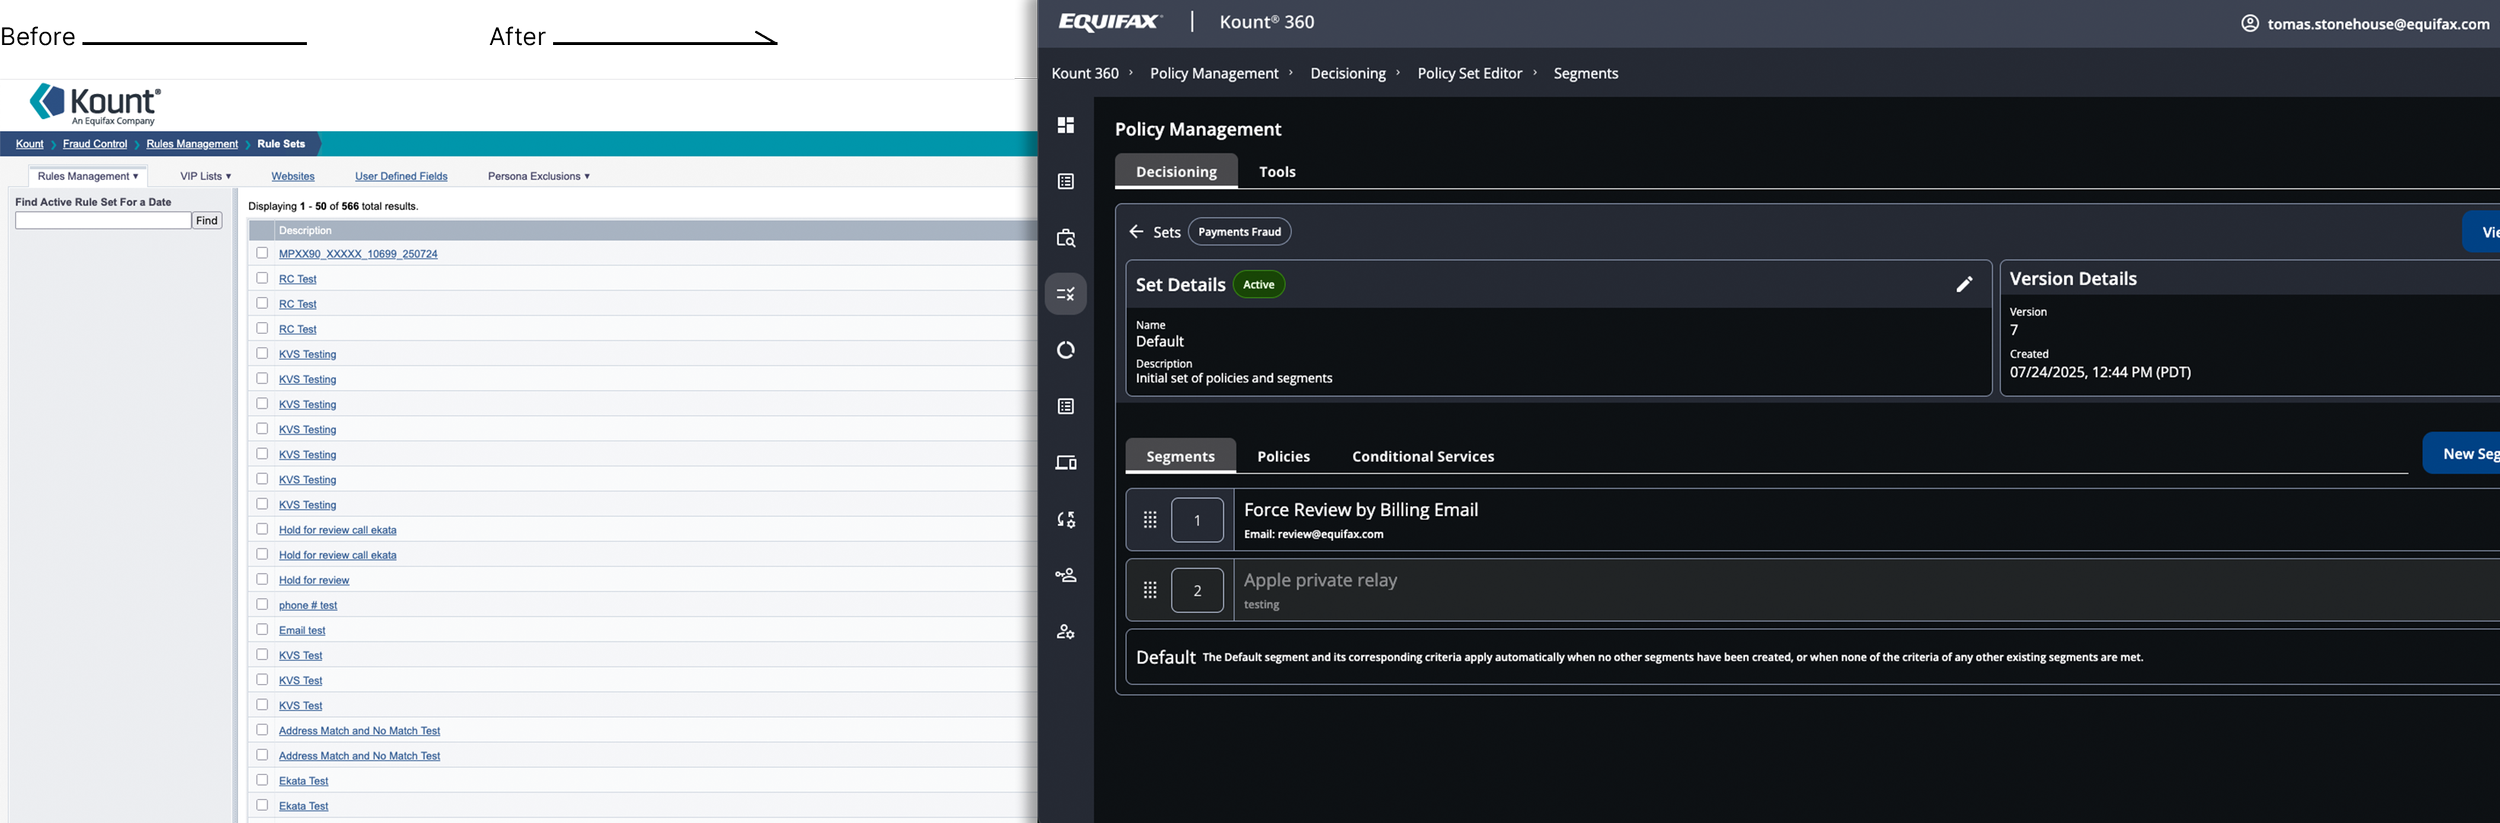
Task: Click the sync settings icon in sidebar
Action: coord(1066,519)
